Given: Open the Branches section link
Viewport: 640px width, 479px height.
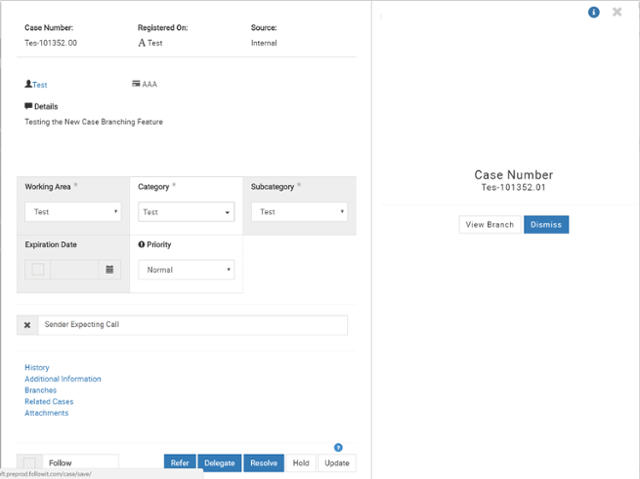Looking at the screenshot, I should pyautogui.click(x=41, y=390).
